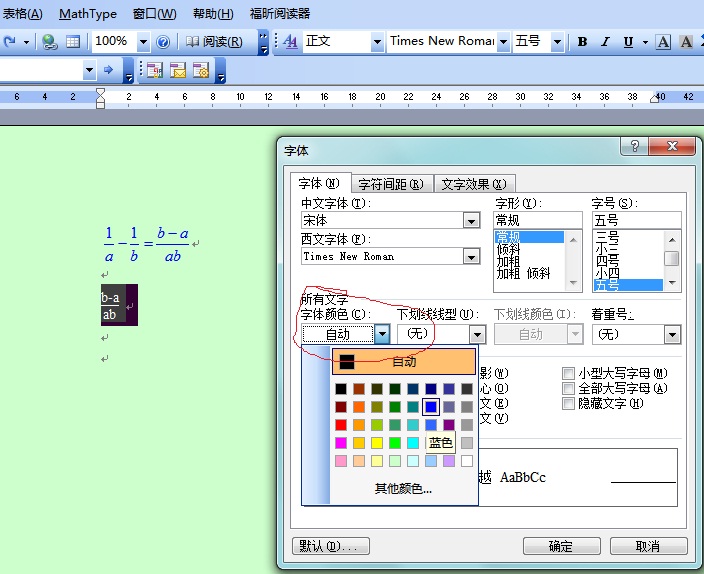The width and height of the screenshot is (704, 574).
Task: Click the Styles and Formatting icon
Action: (290, 42)
